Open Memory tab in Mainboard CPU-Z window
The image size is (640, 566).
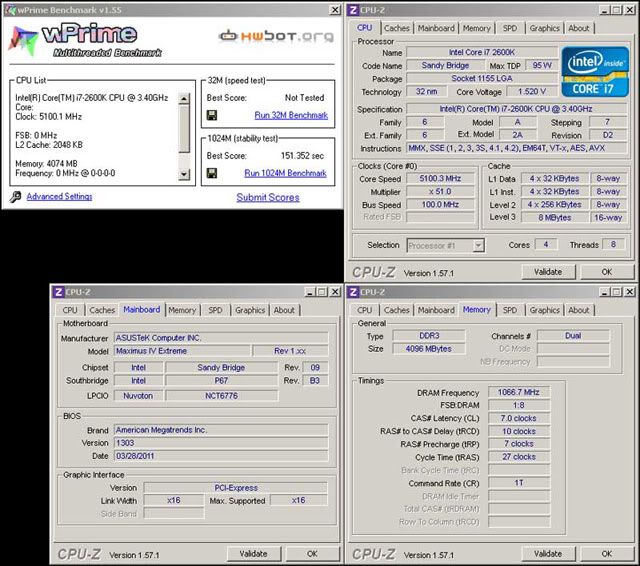tap(182, 310)
